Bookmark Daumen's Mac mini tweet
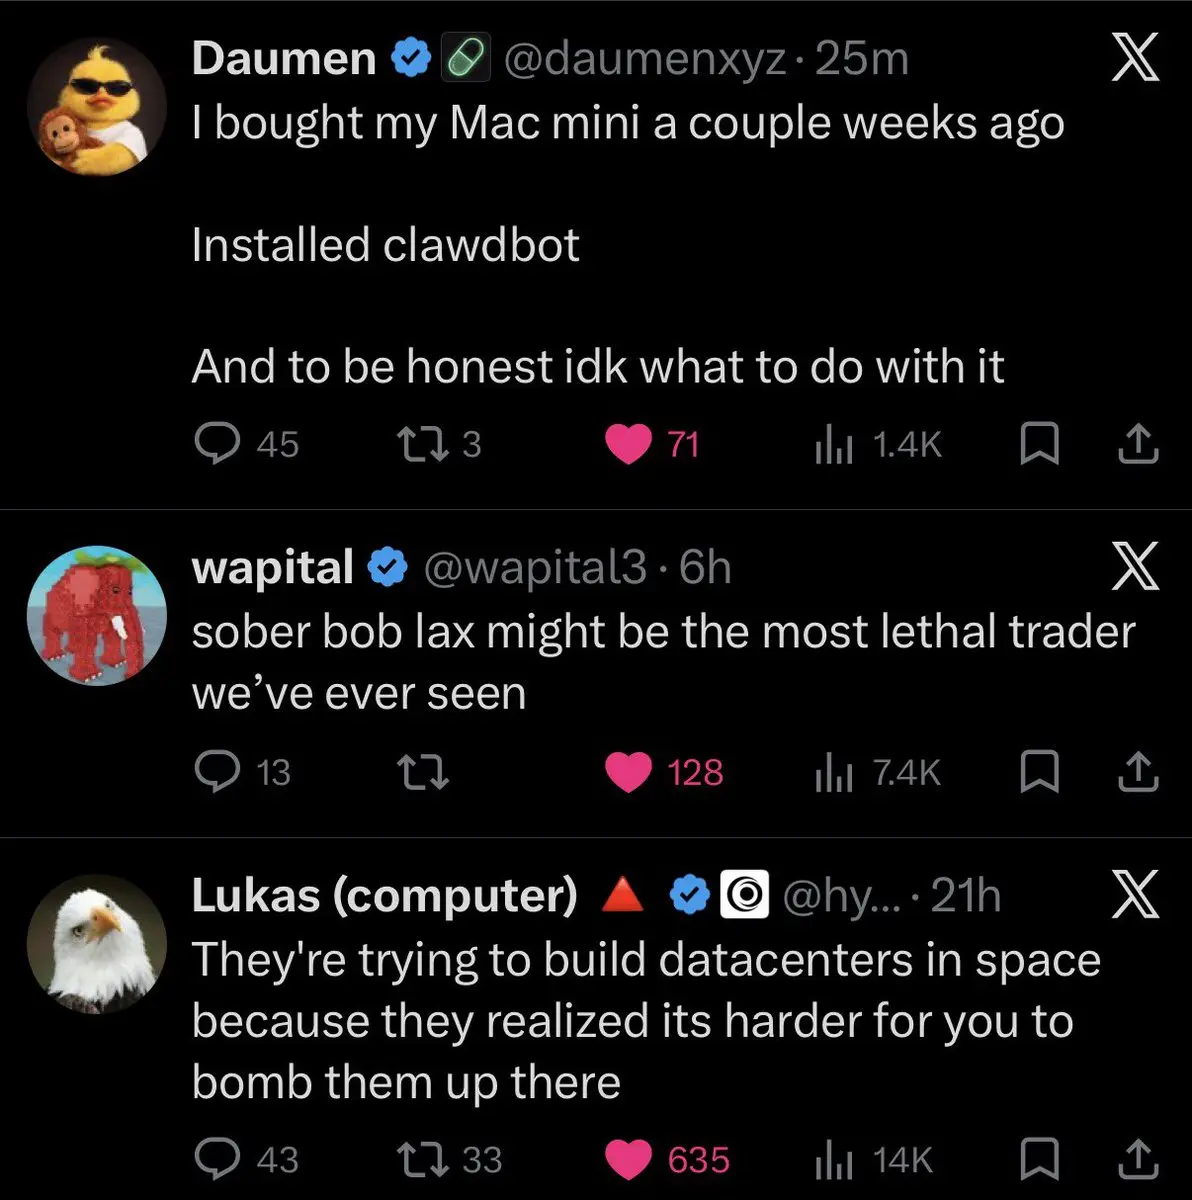 pos(1040,444)
